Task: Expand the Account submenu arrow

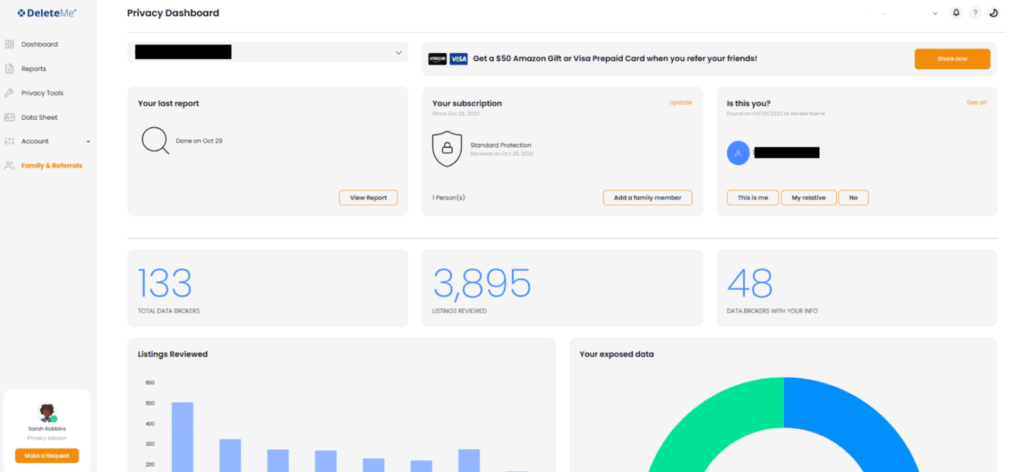Action: tap(88, 142)
